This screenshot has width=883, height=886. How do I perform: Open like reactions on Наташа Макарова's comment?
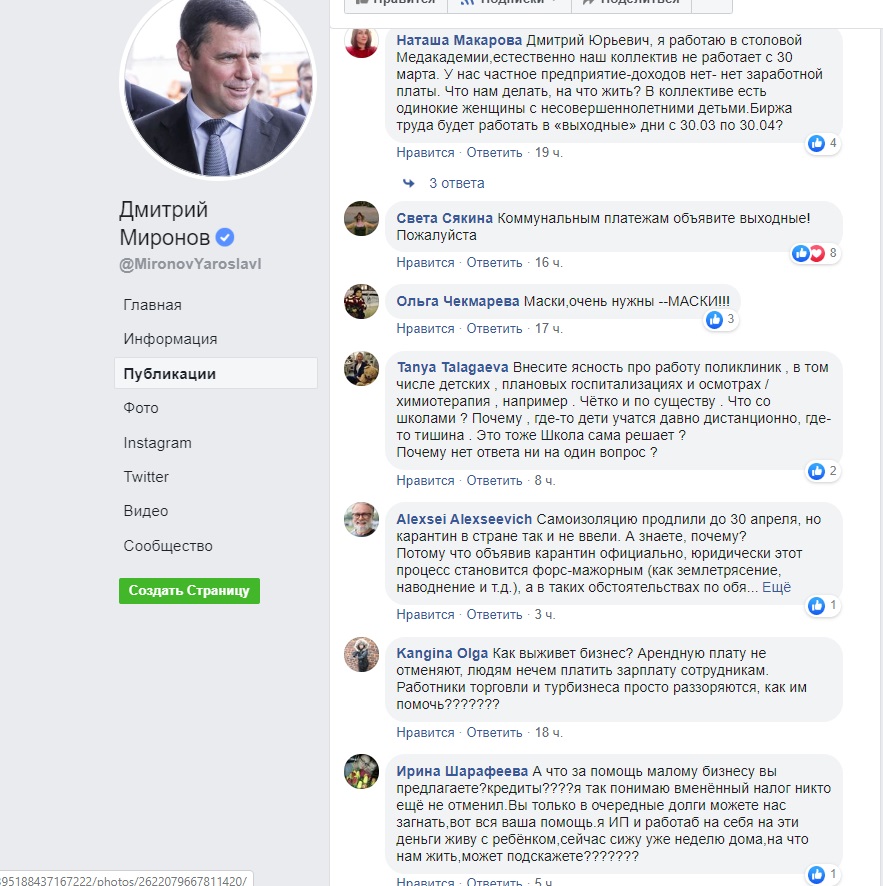823,144
